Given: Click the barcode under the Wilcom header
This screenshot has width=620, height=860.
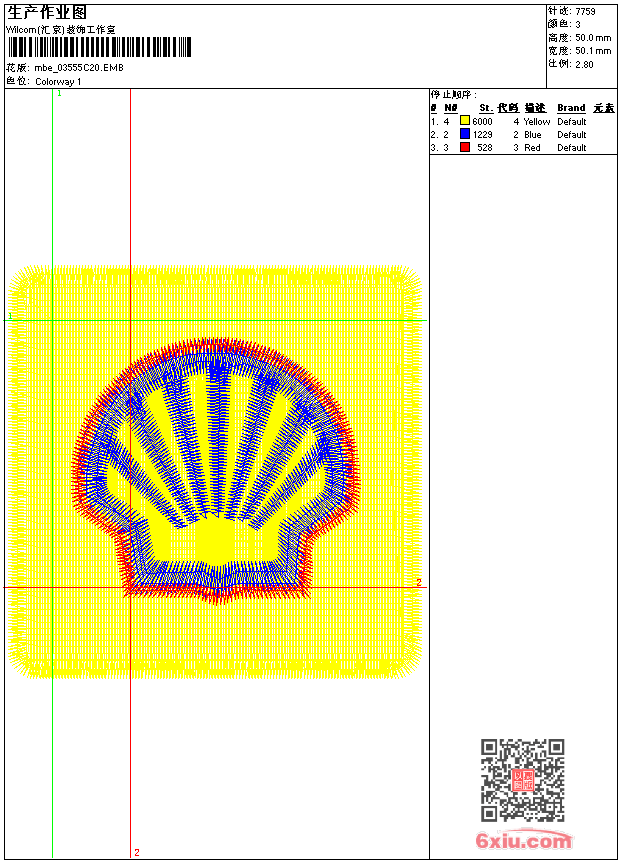Looking at the screenshot, I should point(99,47).
